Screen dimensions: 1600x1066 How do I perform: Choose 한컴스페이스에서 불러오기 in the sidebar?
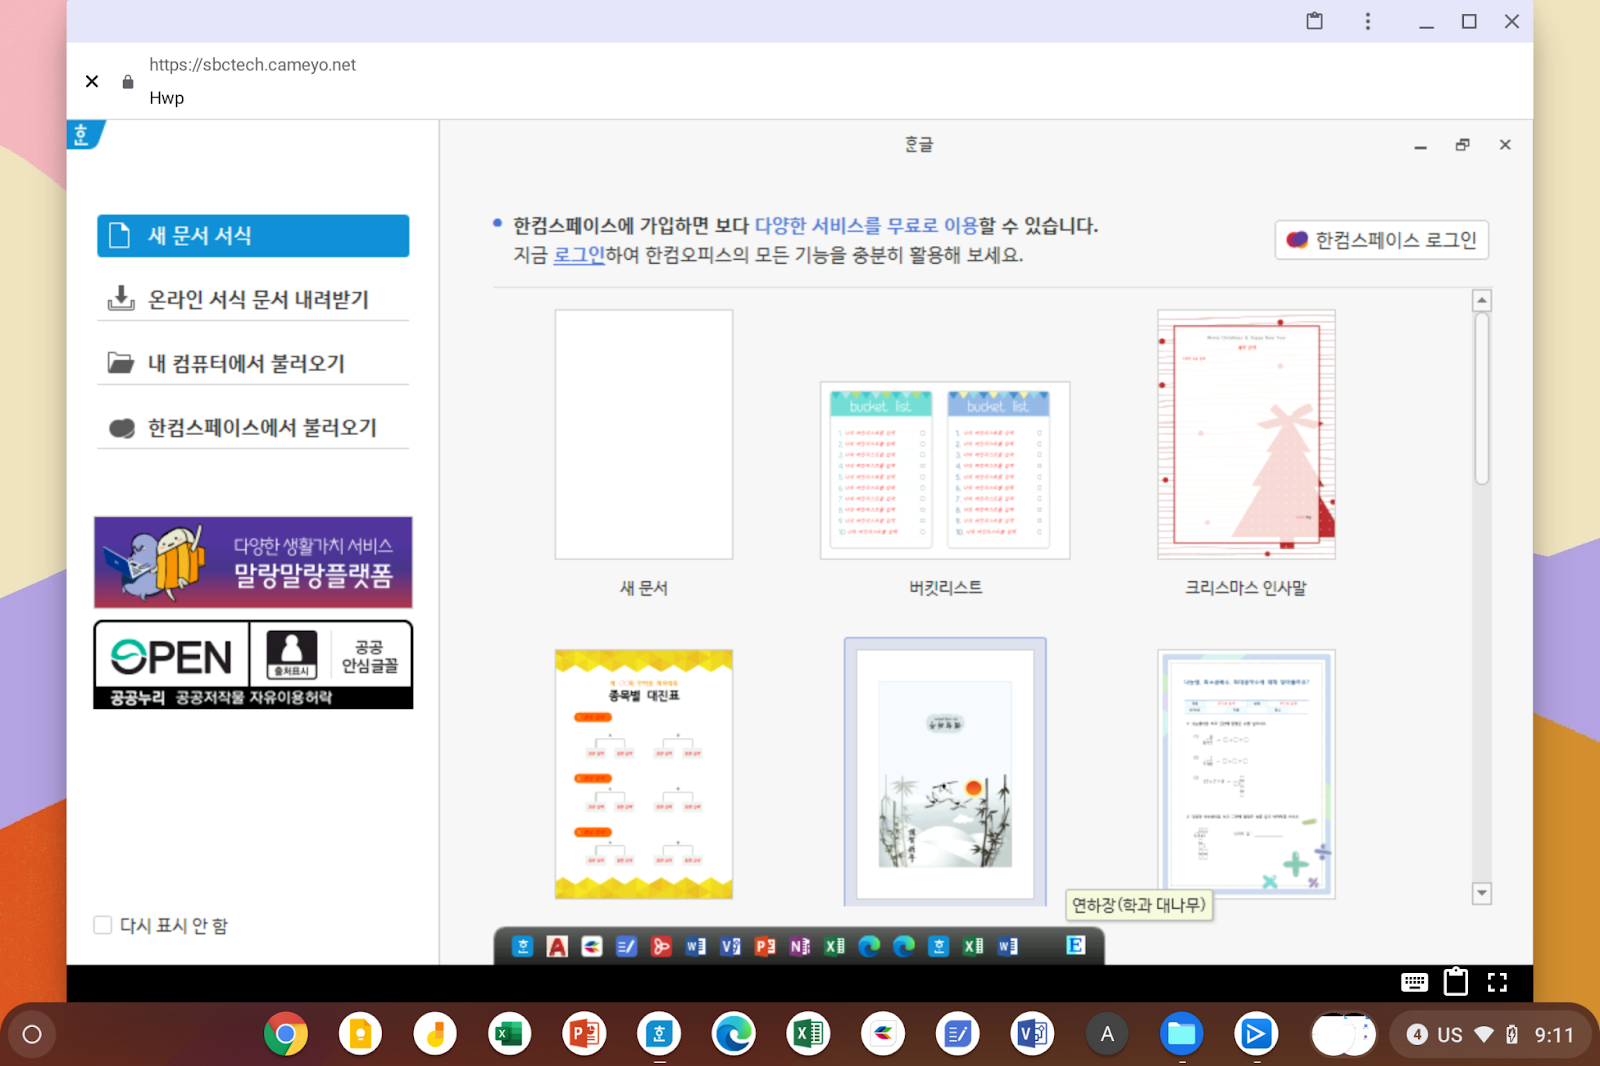pos(253,428)
